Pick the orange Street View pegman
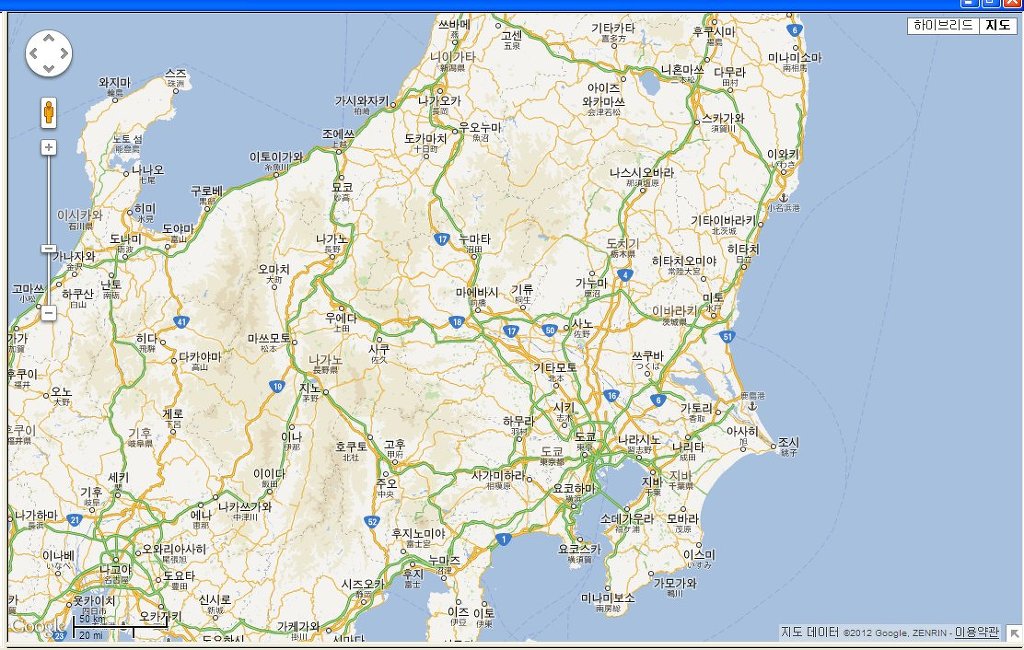1024x650 pixels. (48, 112)
